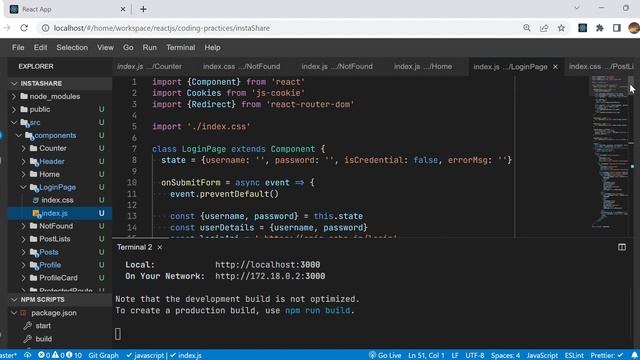Click the share page icon in address bar
The height and width of the screenshot is (360, 640).
pyautogui.click(x=544, y=28)
